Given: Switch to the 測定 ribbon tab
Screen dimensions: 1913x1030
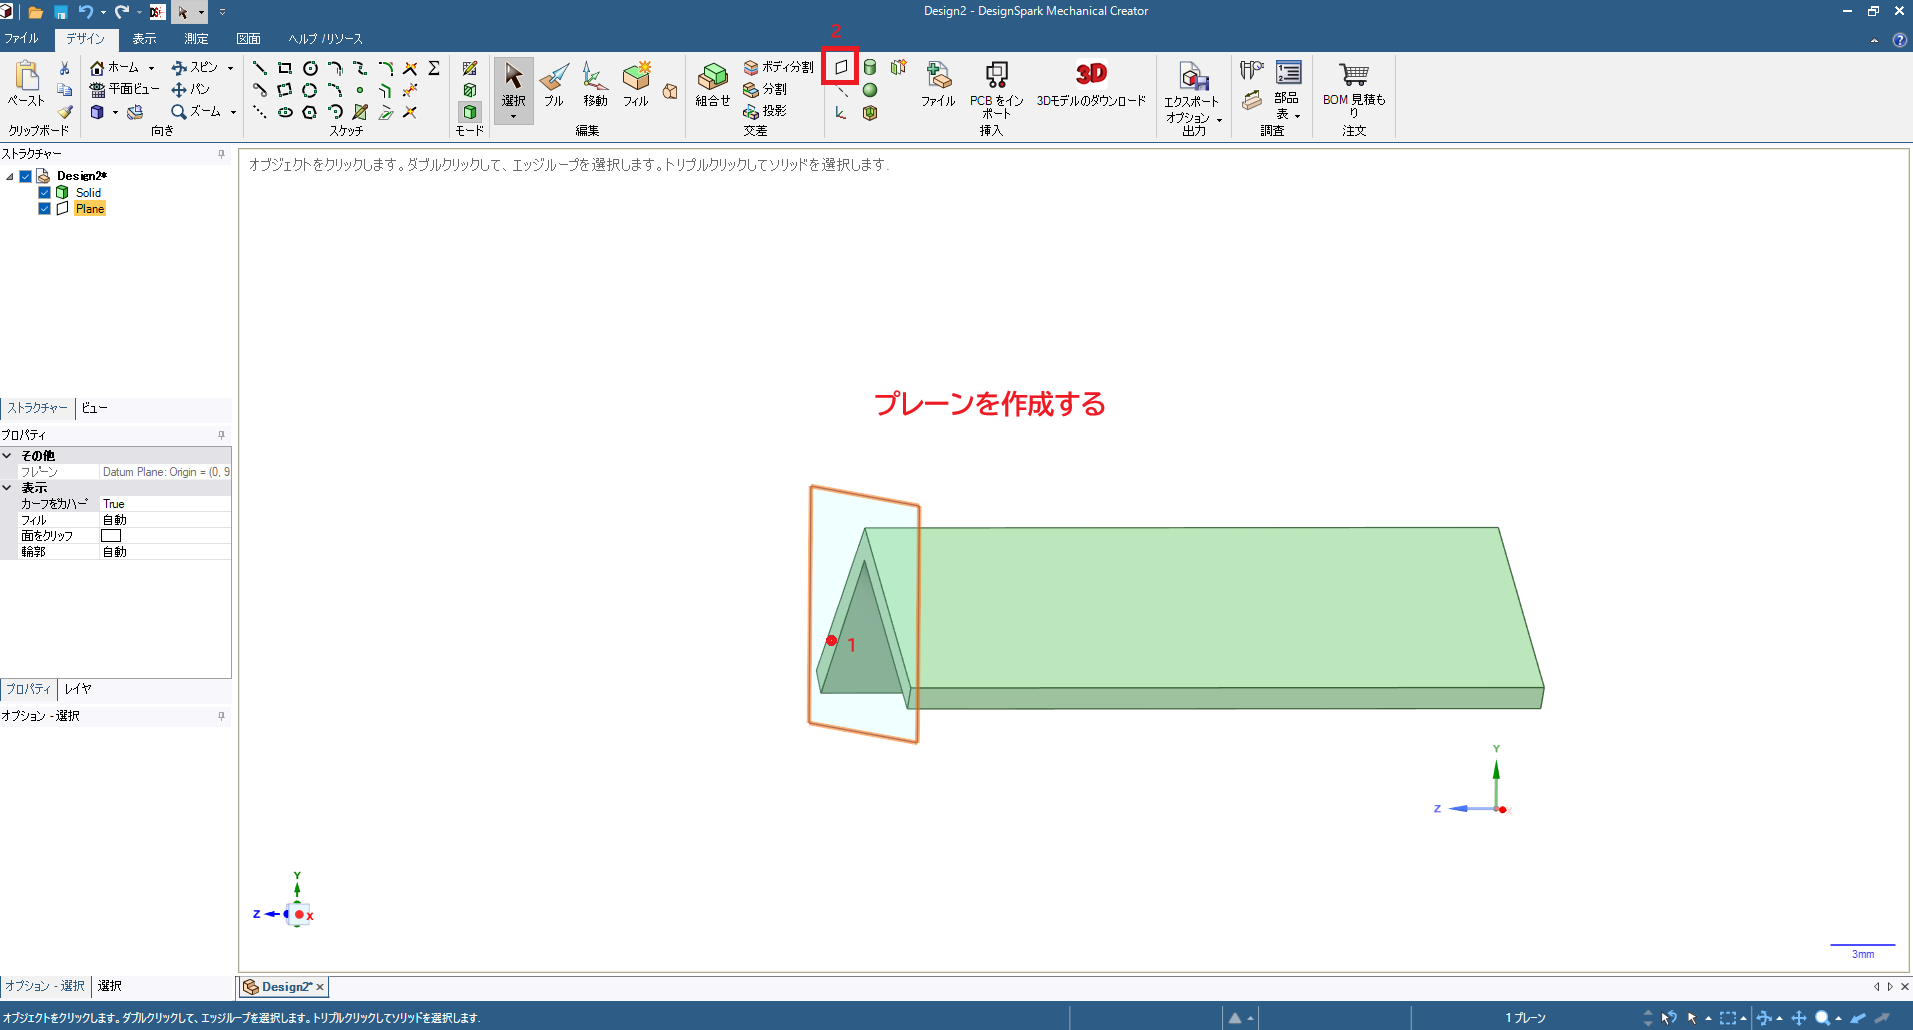Looking at the screenshot, I should click(x=196, y=39).
